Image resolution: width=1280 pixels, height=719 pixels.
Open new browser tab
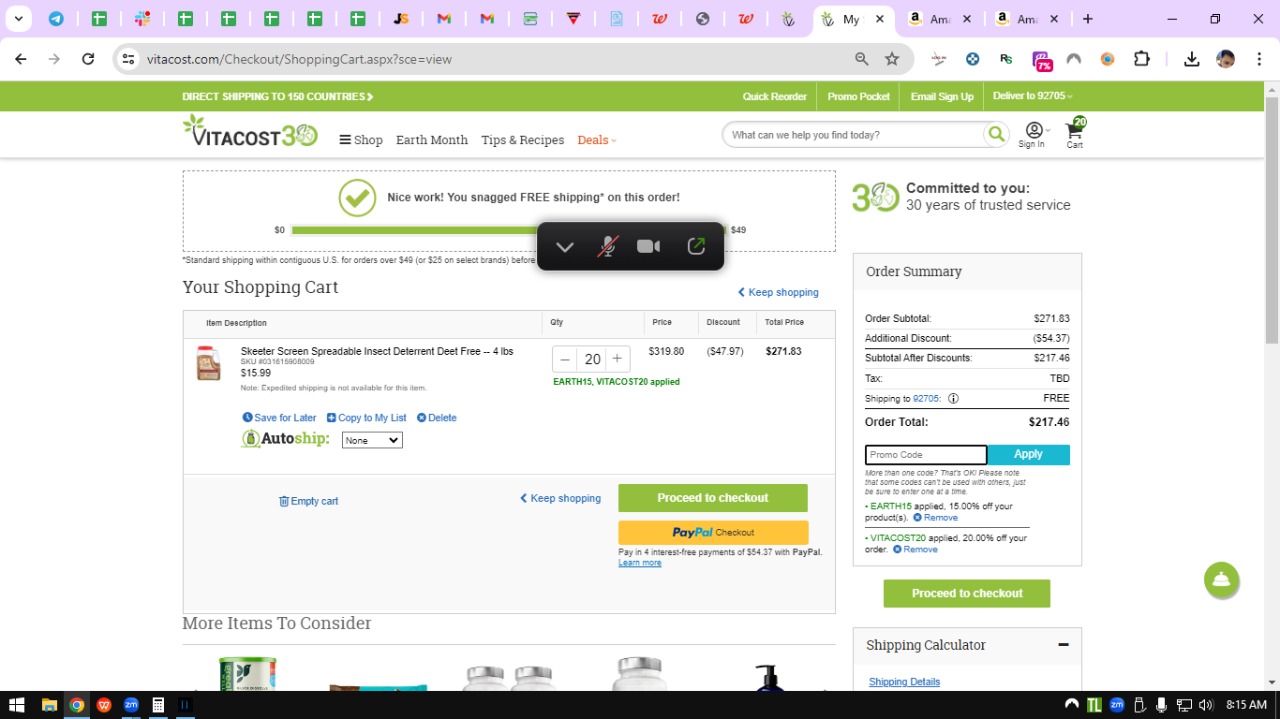coord(1088,19)
